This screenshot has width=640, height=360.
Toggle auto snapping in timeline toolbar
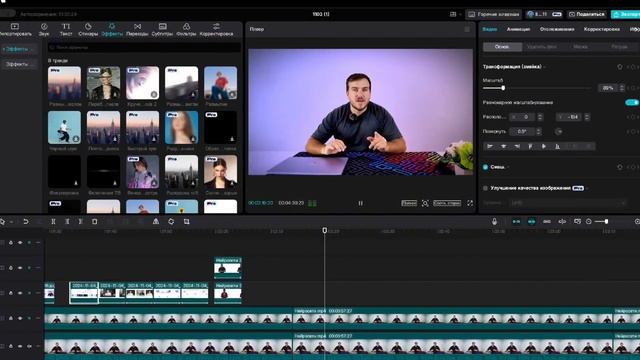point(531,222)
